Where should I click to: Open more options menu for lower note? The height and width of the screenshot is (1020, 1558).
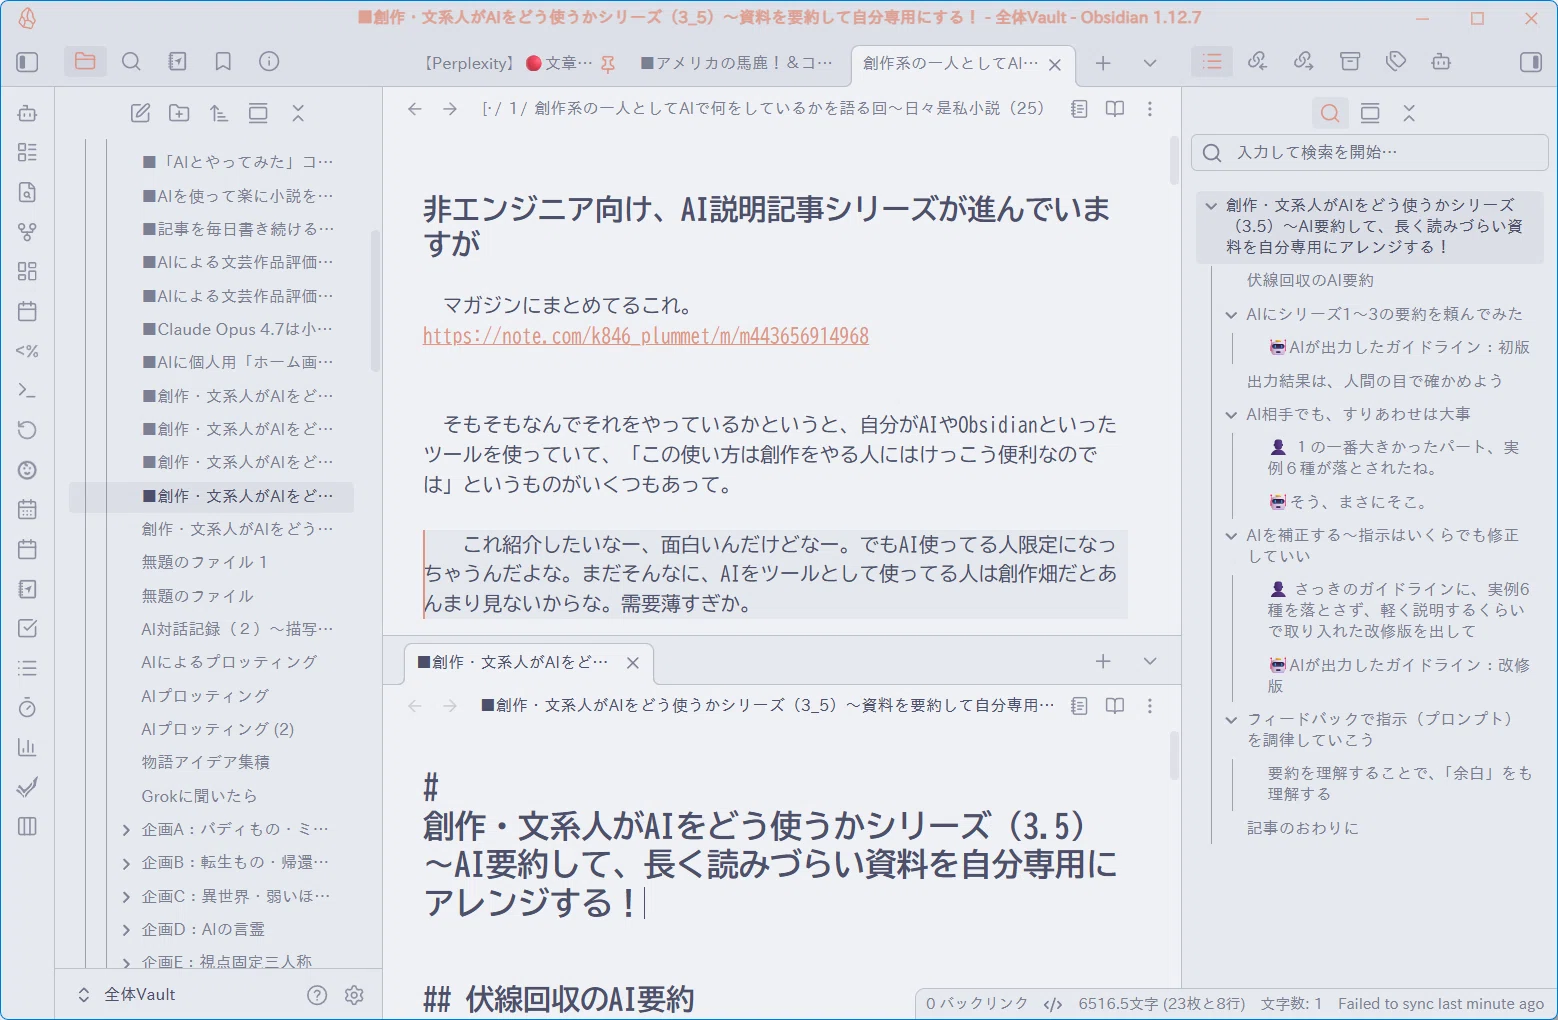coord(1150,706)
